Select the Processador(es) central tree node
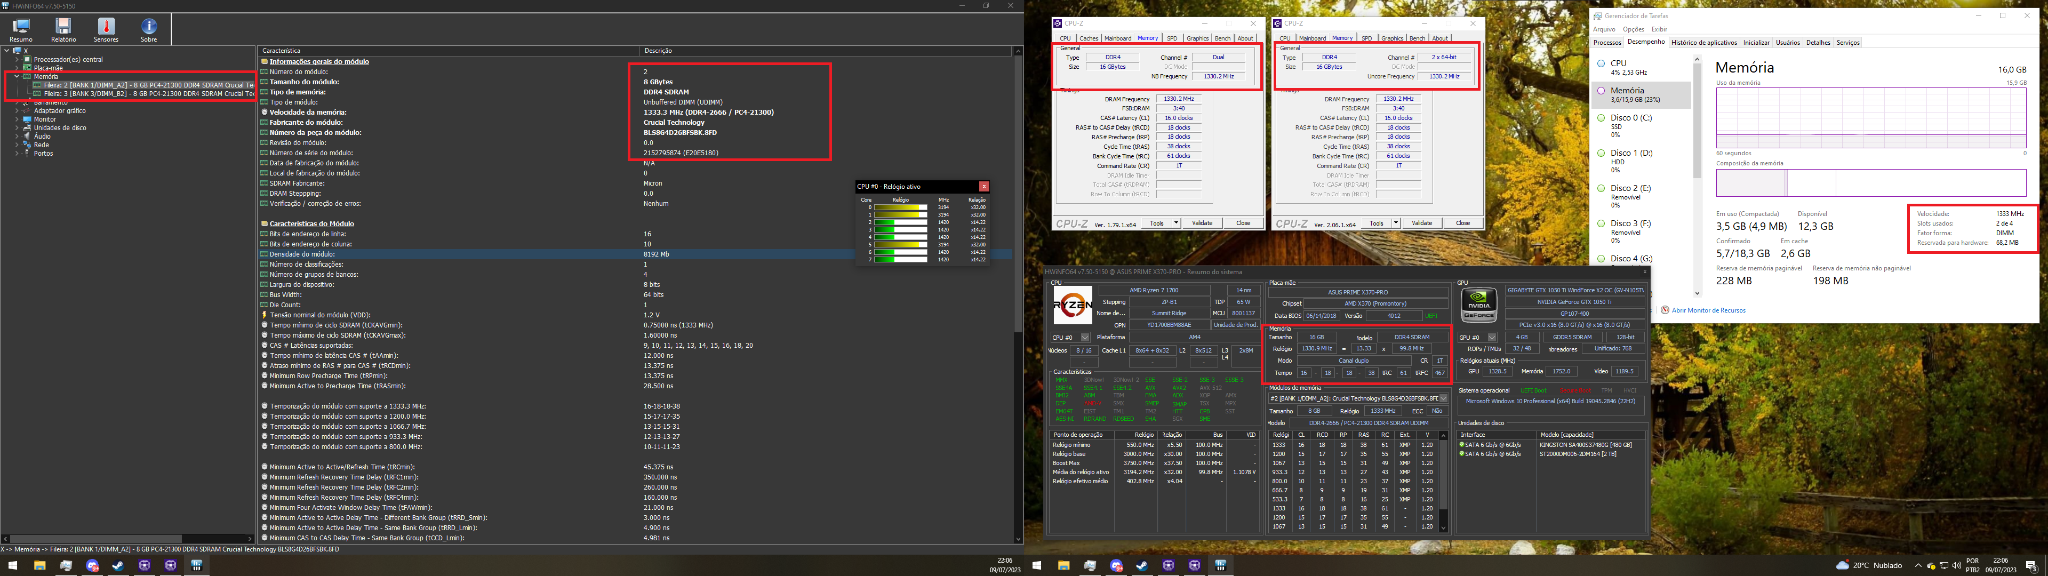Image resolution: width=2048 pixels, height=576 pixels. (68, 60)
